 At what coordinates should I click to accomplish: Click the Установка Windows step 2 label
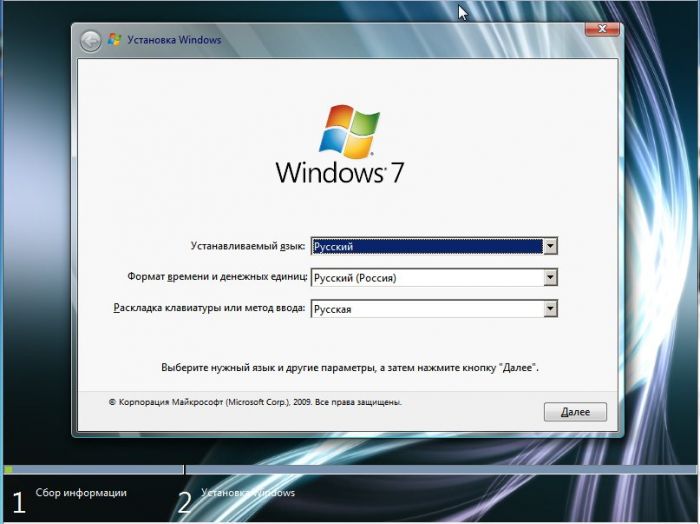coord(248,493)
